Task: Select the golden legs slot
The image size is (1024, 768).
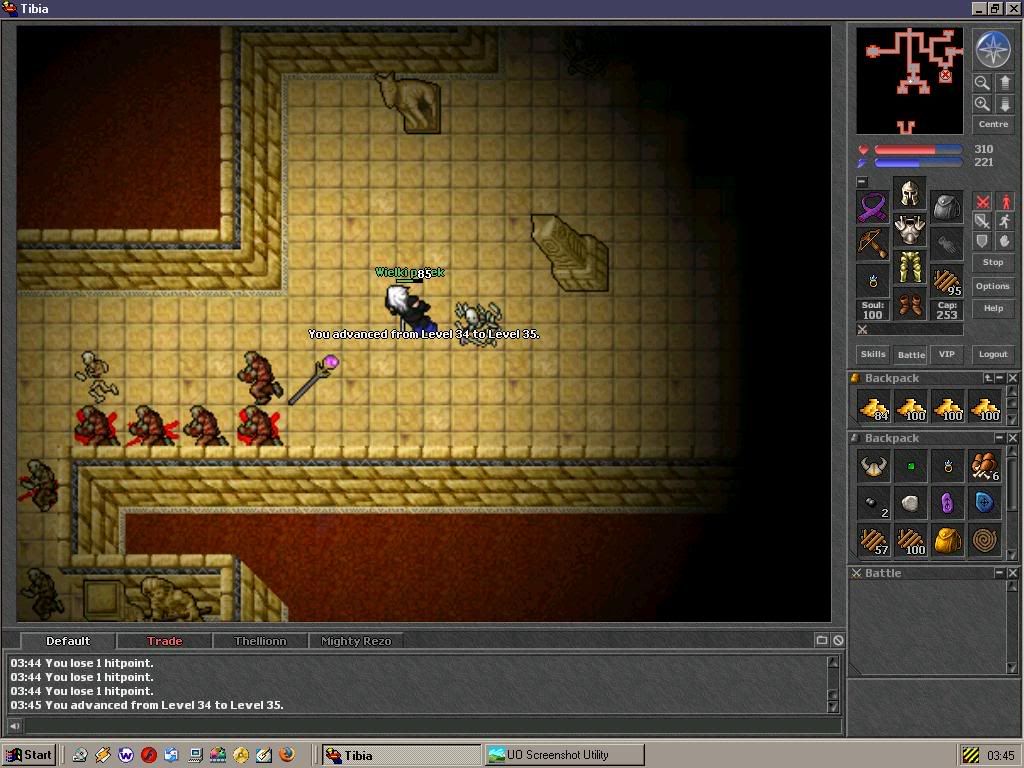Action: point(910,266)
